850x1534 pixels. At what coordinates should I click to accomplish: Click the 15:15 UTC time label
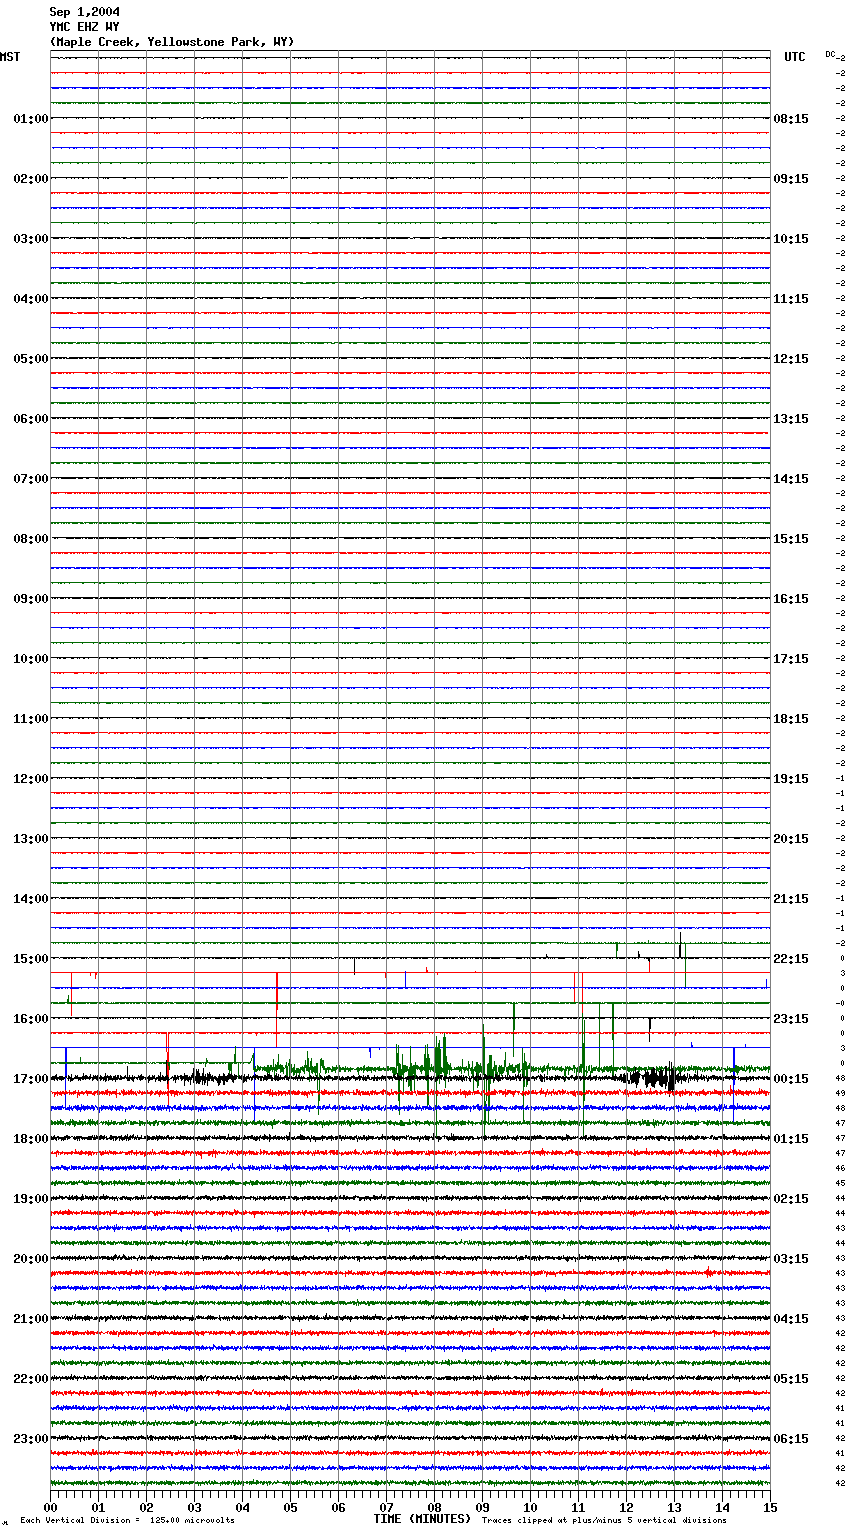click(x=791, y=539)
